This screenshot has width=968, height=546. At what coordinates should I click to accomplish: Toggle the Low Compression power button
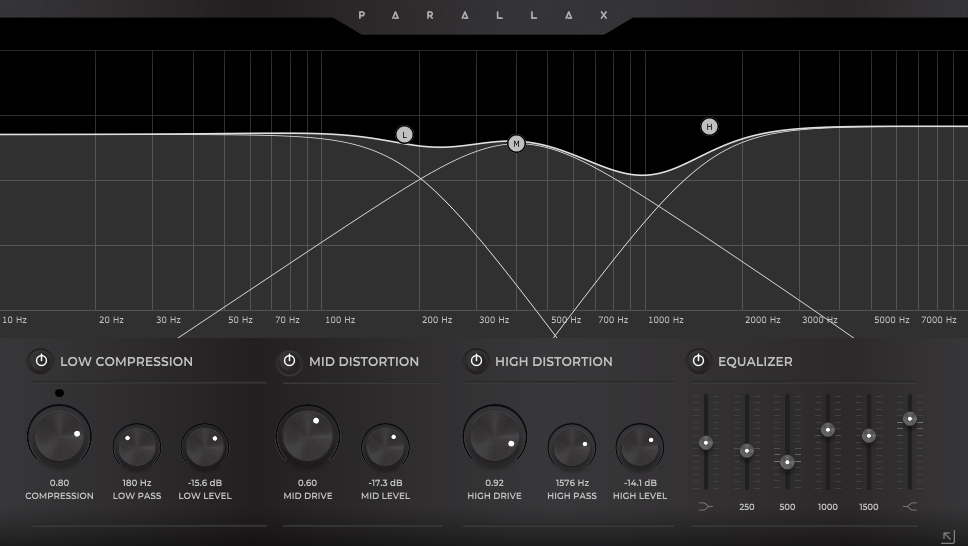click(41, 361)
